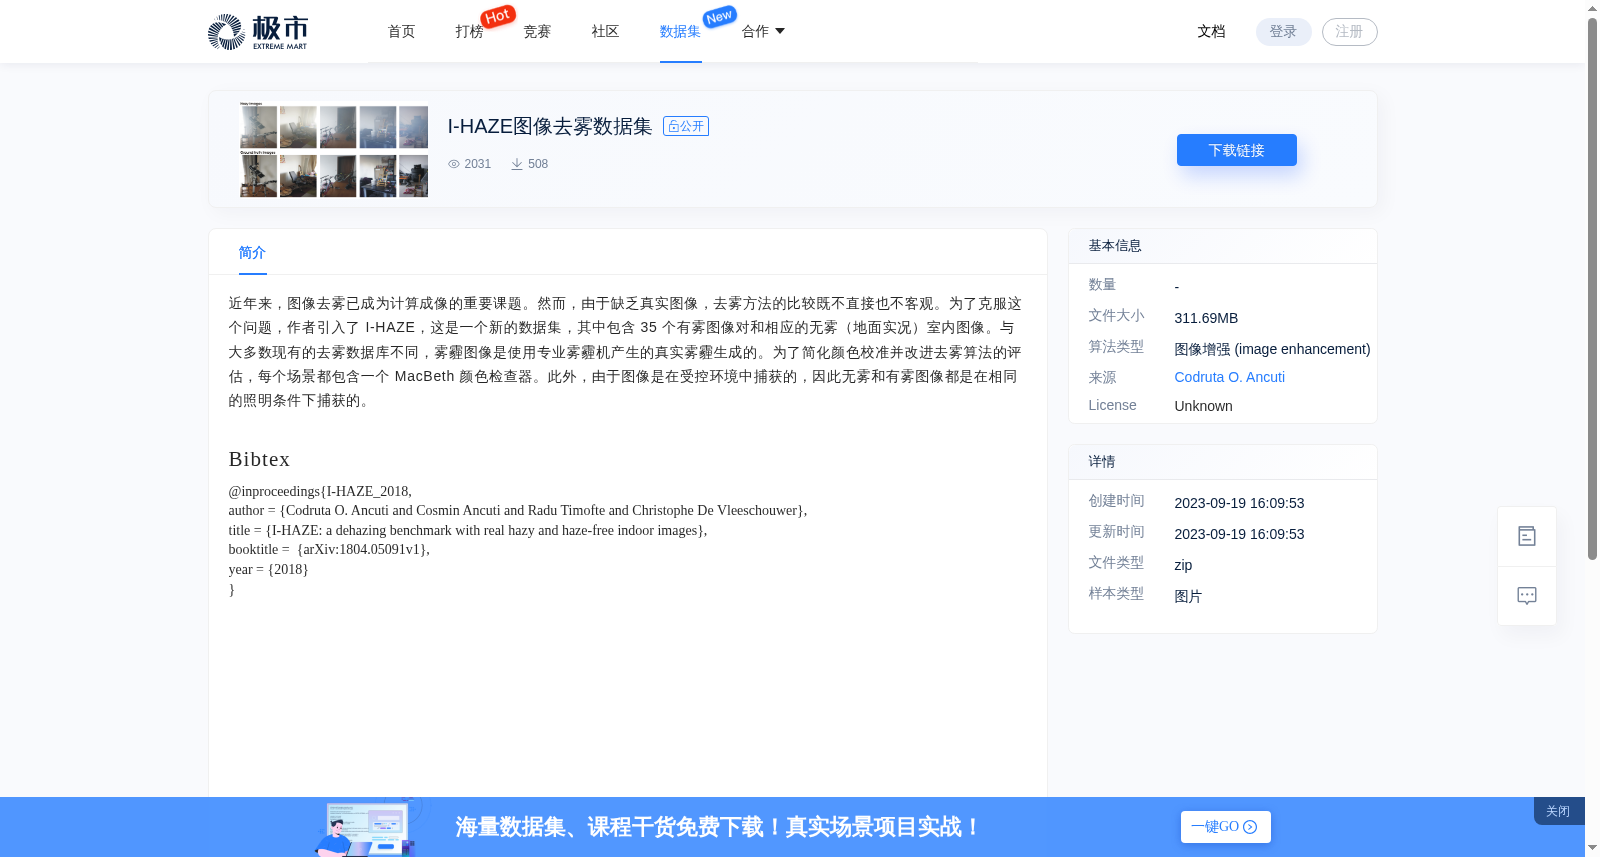This screenshot has height=857, width=1600.
Task: Click the document icon in floating sidebar
Action: (1527, 536)
